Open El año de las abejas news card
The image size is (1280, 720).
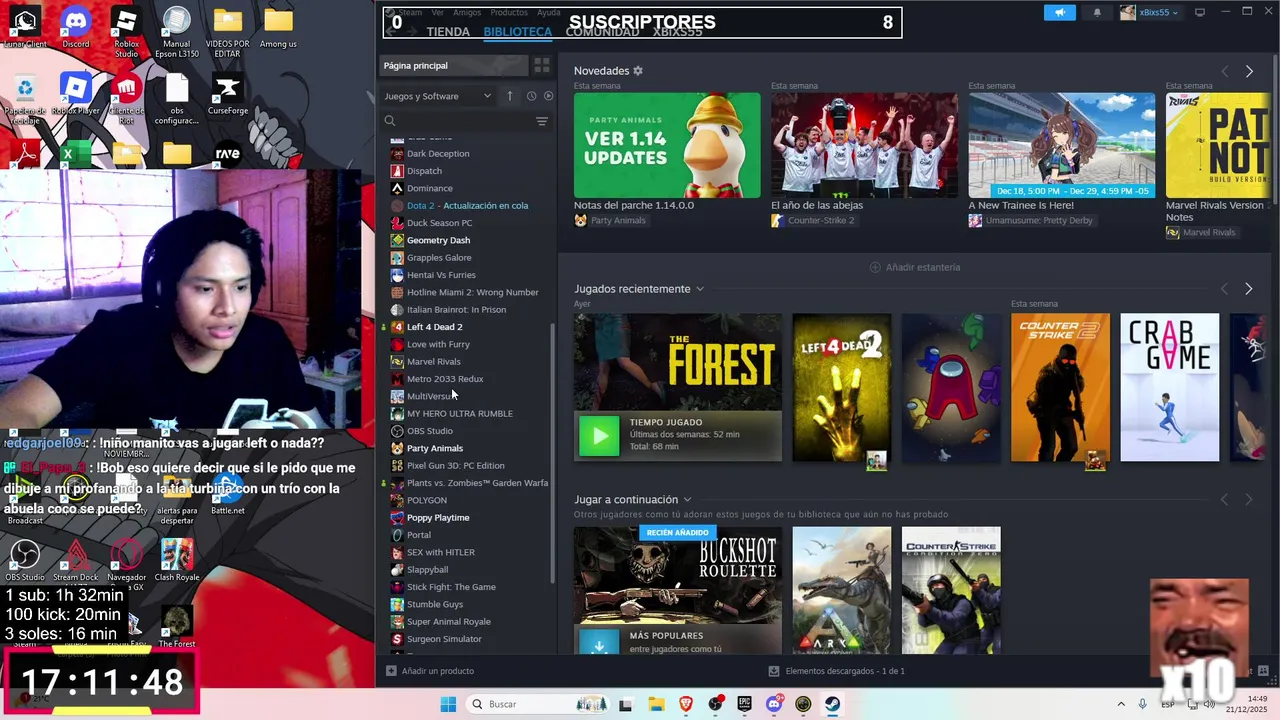[x=864, y=146]
